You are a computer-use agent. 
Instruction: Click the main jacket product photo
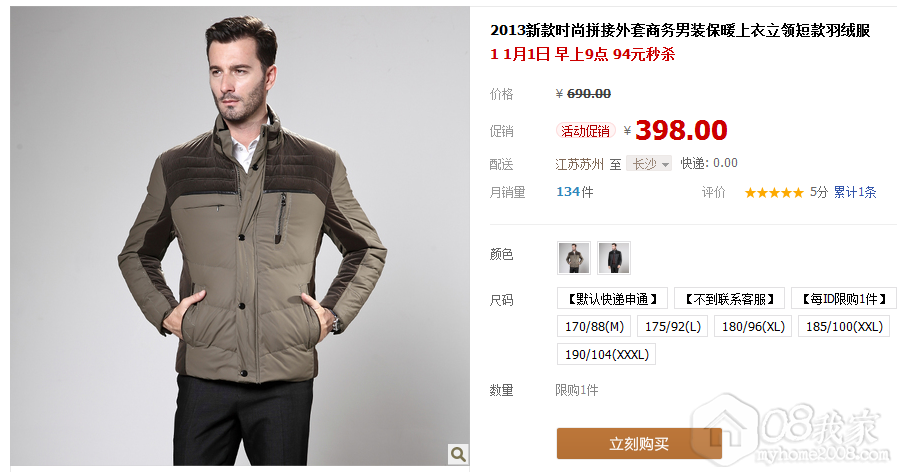coord(240,236)
